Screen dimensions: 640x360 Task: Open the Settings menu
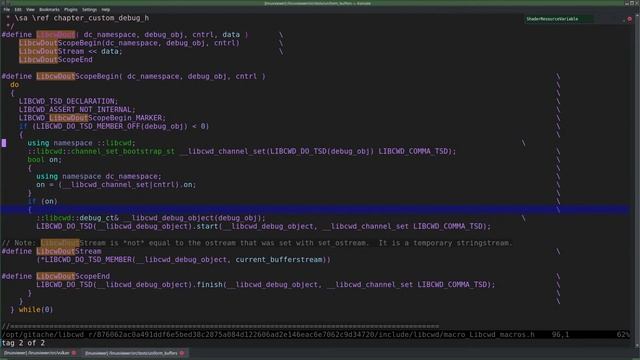[89, 9]
